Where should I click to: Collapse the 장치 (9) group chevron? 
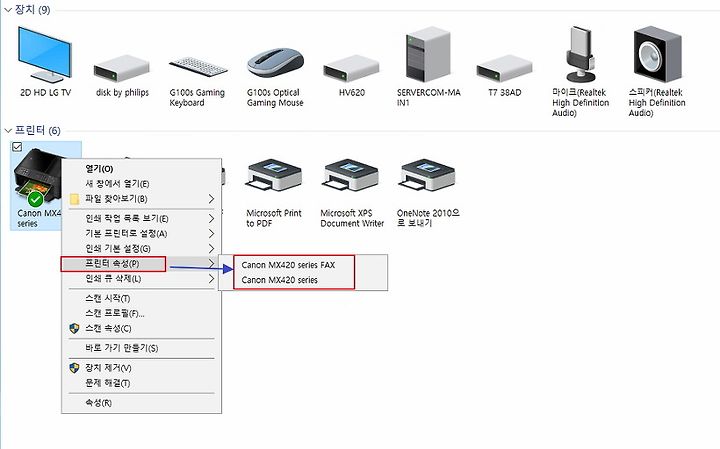[7, 10]
